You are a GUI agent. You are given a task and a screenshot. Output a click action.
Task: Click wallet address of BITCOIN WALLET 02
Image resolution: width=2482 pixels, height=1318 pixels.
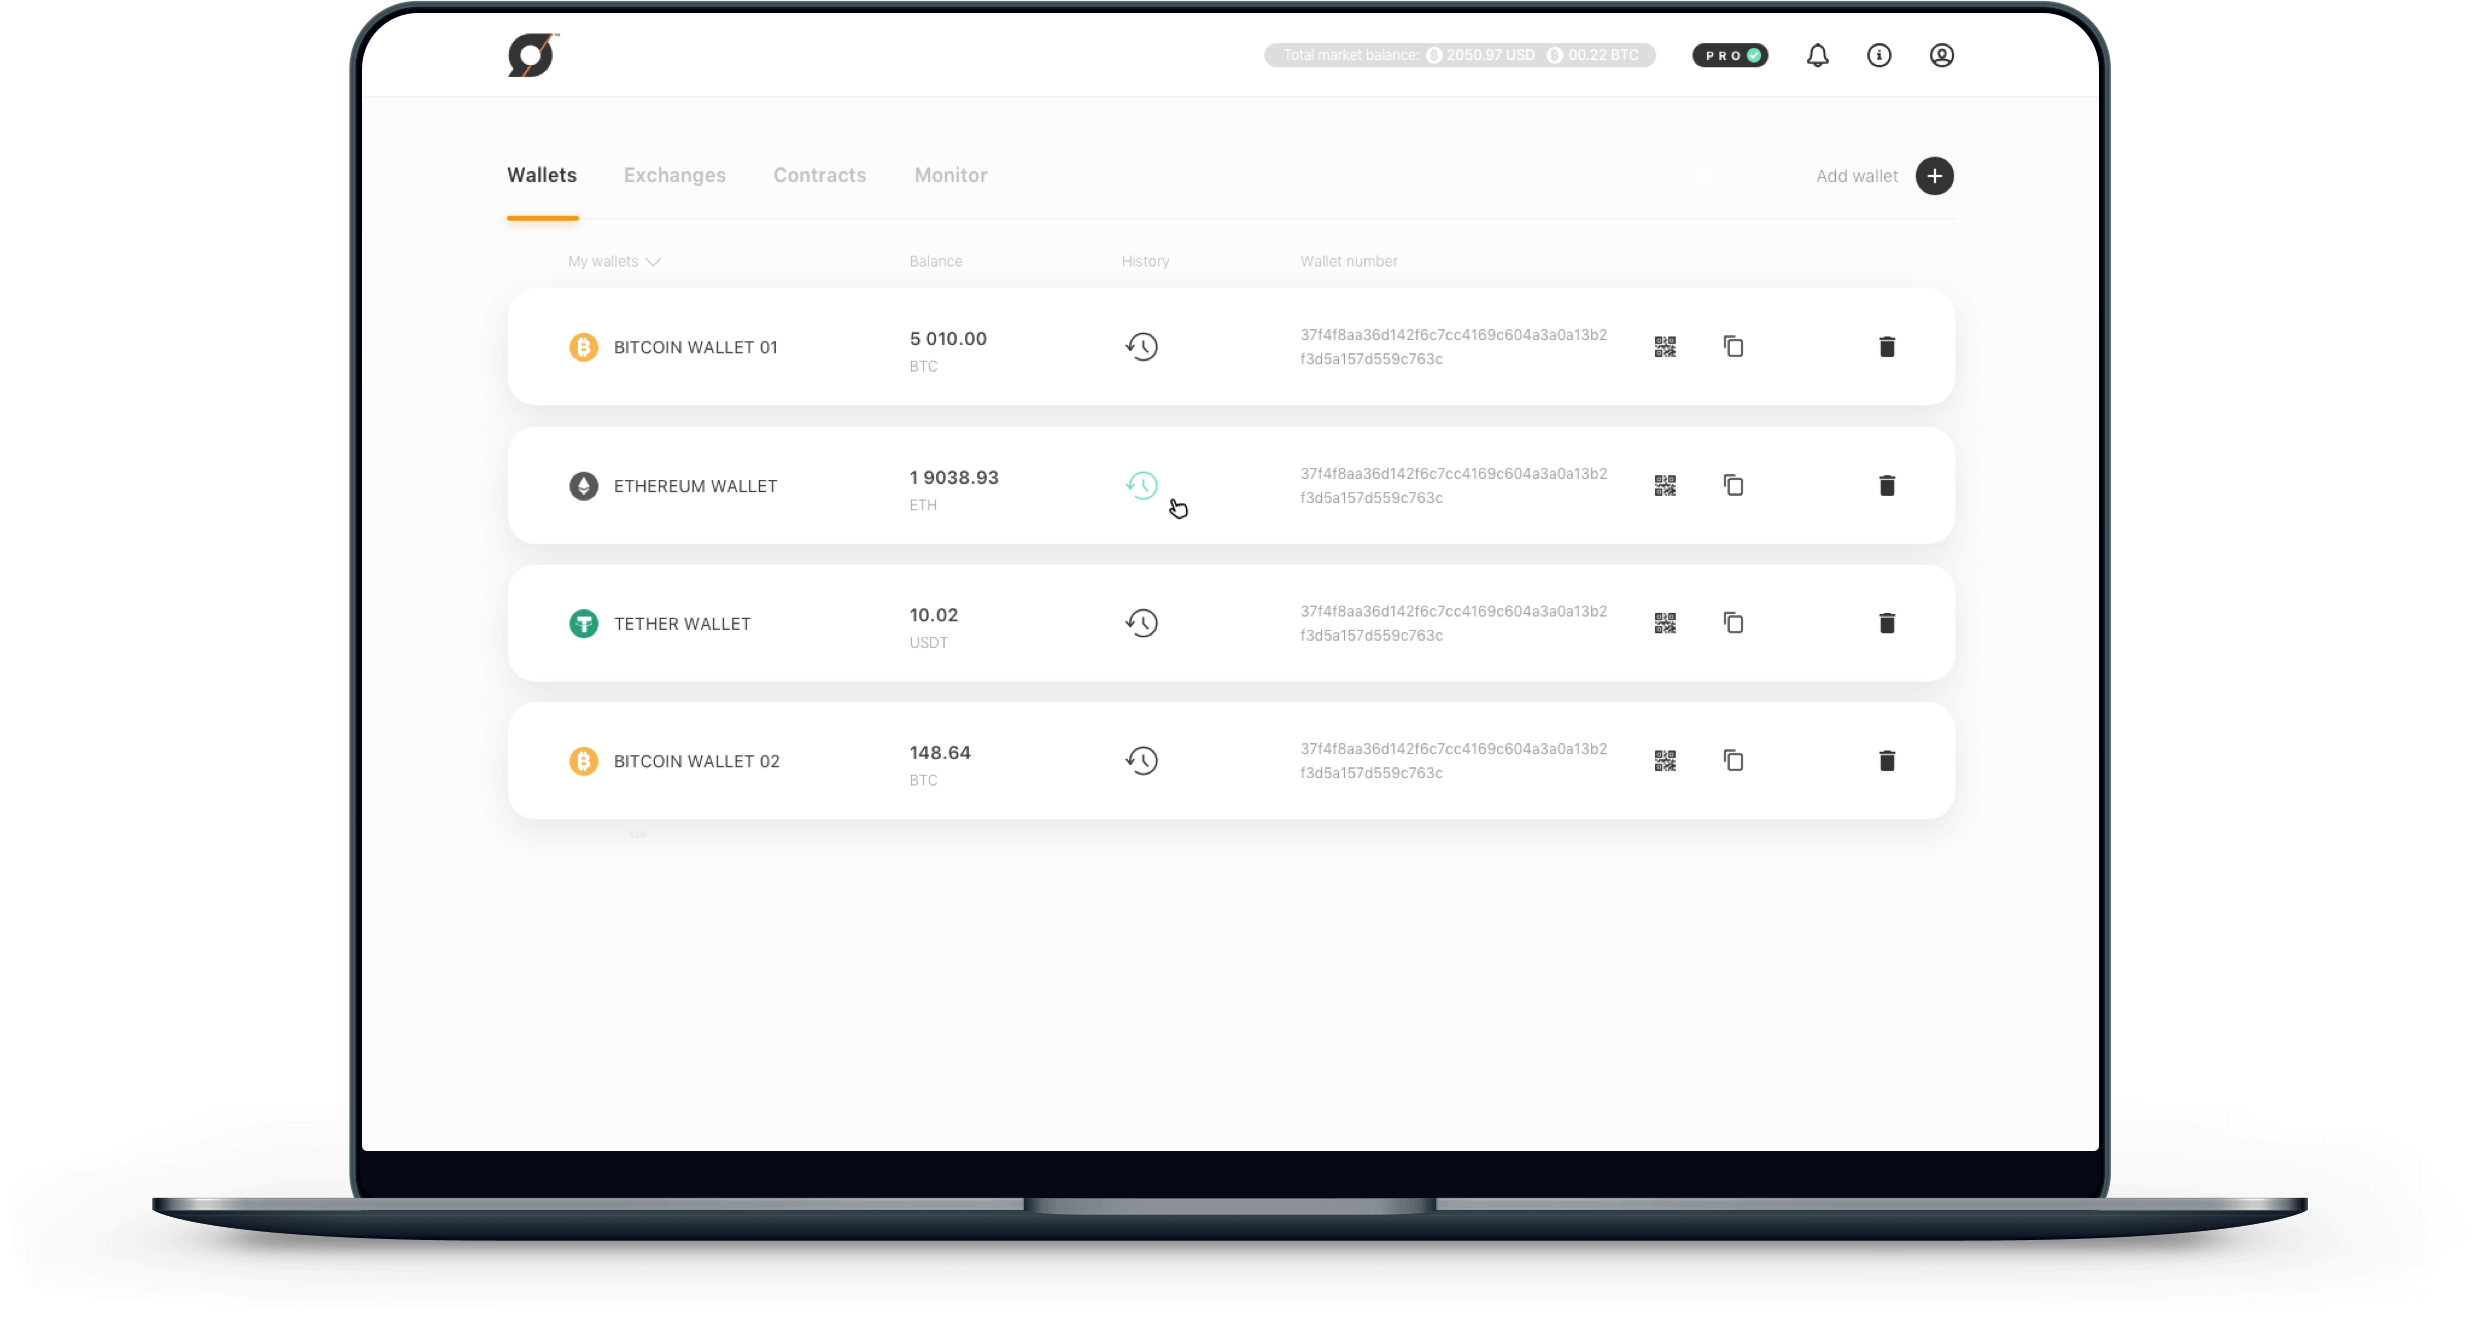click(1454, 761)
